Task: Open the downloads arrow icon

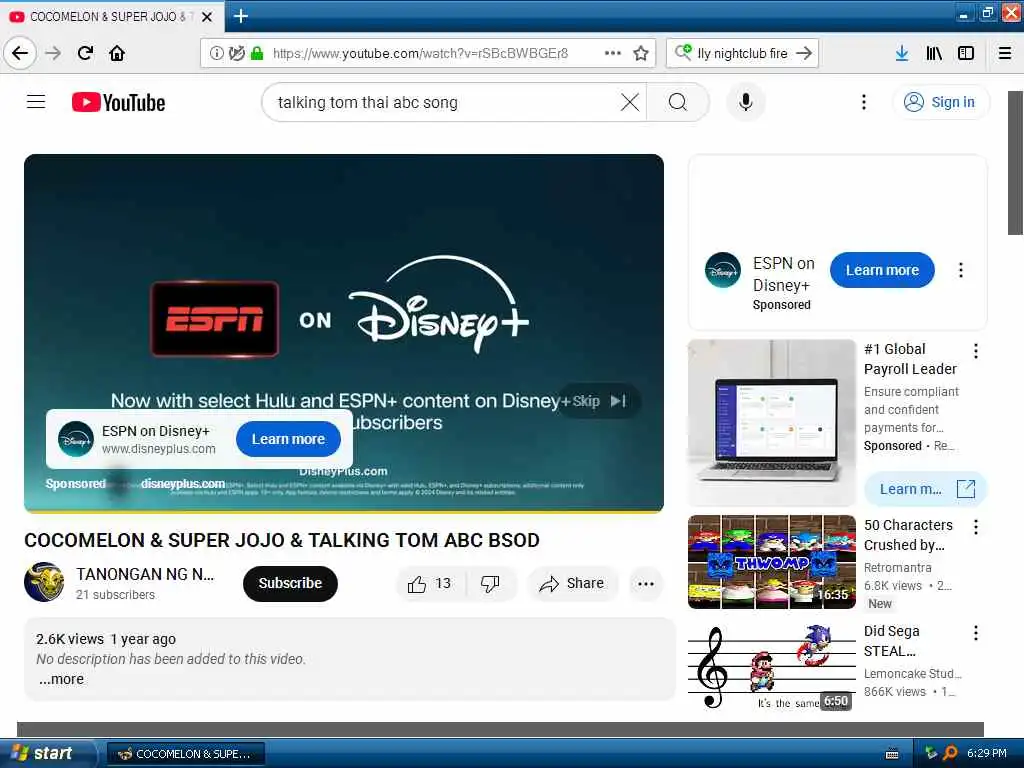Action: (x=902, y=53)
